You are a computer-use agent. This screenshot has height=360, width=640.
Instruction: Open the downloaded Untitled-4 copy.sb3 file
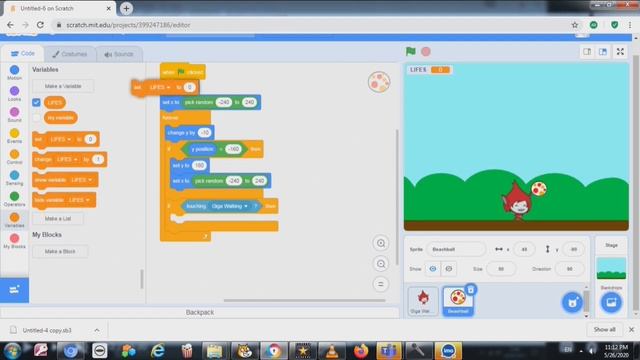(47, 330)
